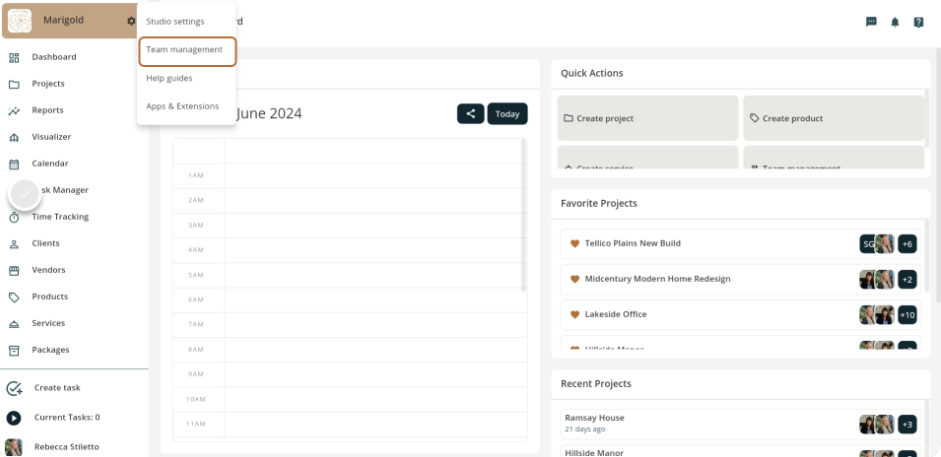The image size is (941, 457).
Task: Choose Team management in the dropdown menu
Action: coord(187,52)
